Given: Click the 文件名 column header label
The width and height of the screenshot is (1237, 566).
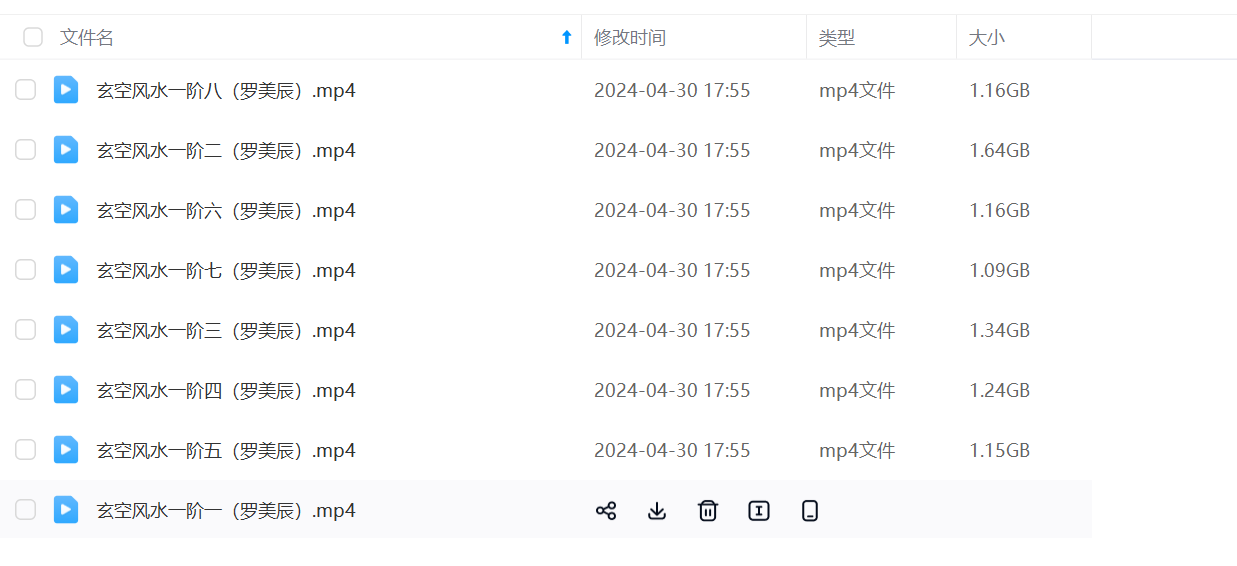Looking at the screenshot, I should pyautogui.click(x=87, y=38).
